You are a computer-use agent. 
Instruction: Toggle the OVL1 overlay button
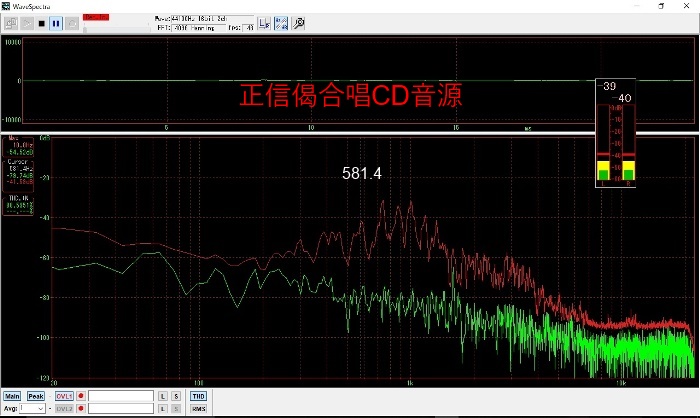tap(64, 396)
